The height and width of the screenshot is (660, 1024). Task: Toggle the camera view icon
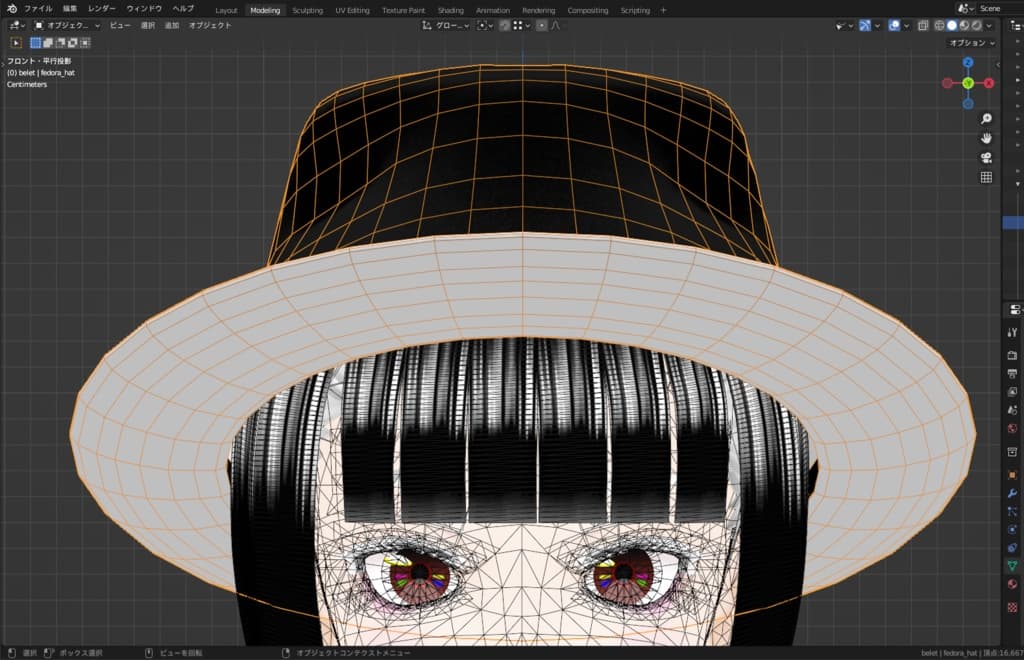point(986,158)
